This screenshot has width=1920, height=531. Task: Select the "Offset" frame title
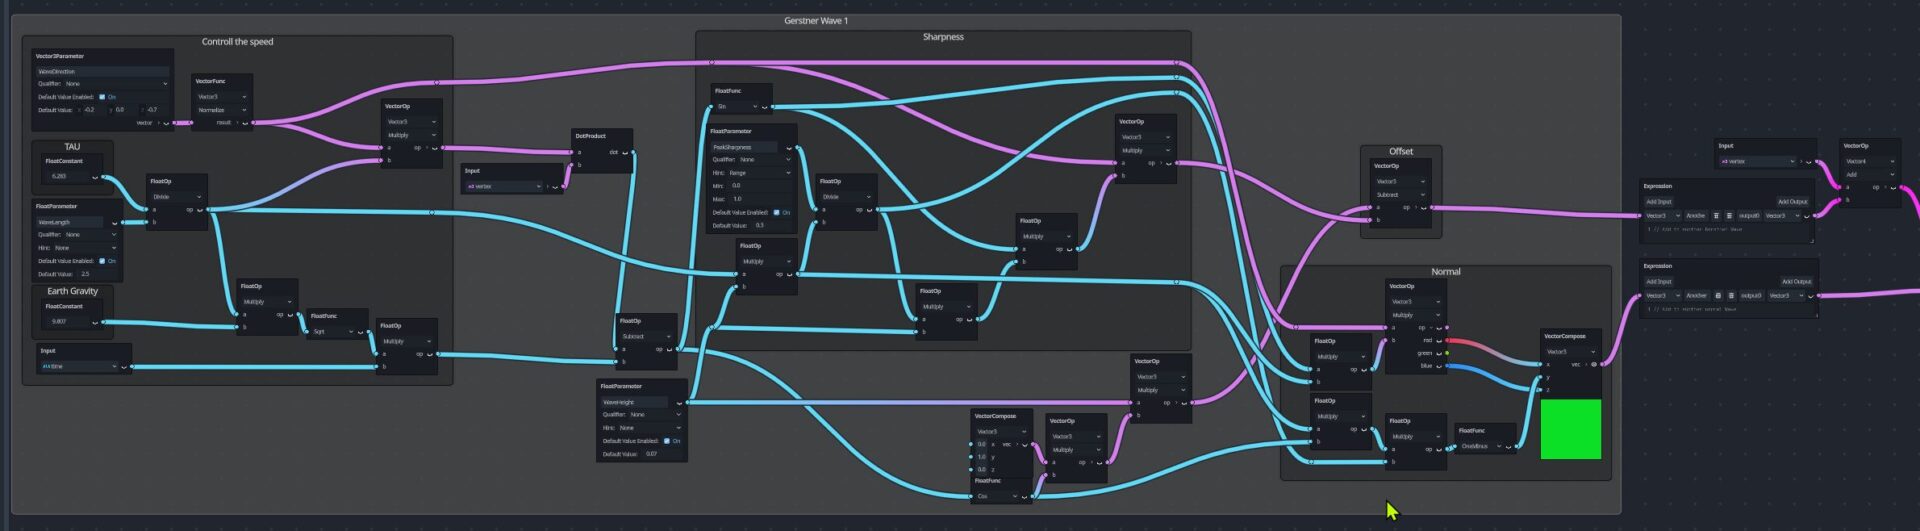click(1401, 151)
